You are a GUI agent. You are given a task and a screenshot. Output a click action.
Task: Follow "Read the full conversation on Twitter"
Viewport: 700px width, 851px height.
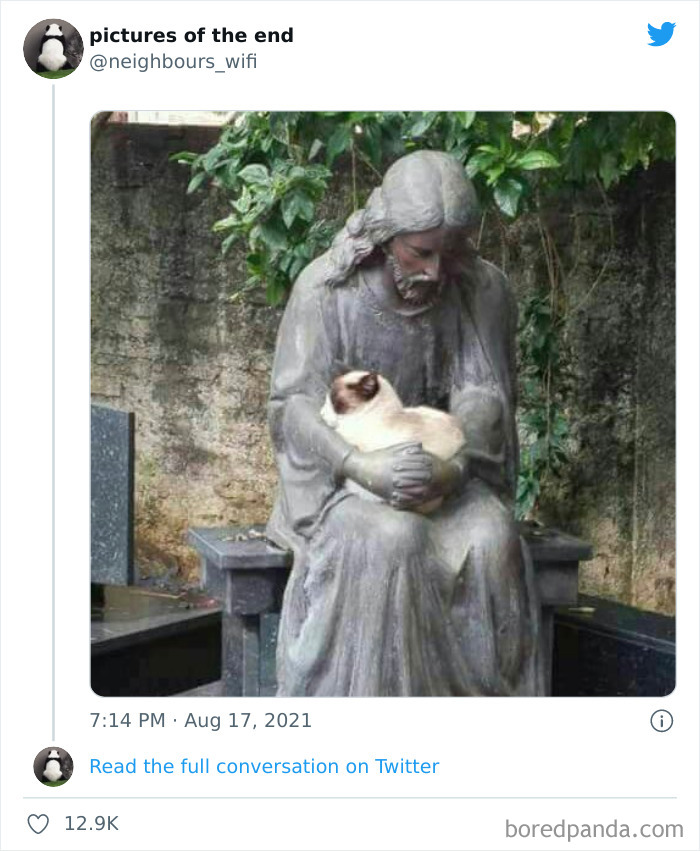tap(264, 766)
